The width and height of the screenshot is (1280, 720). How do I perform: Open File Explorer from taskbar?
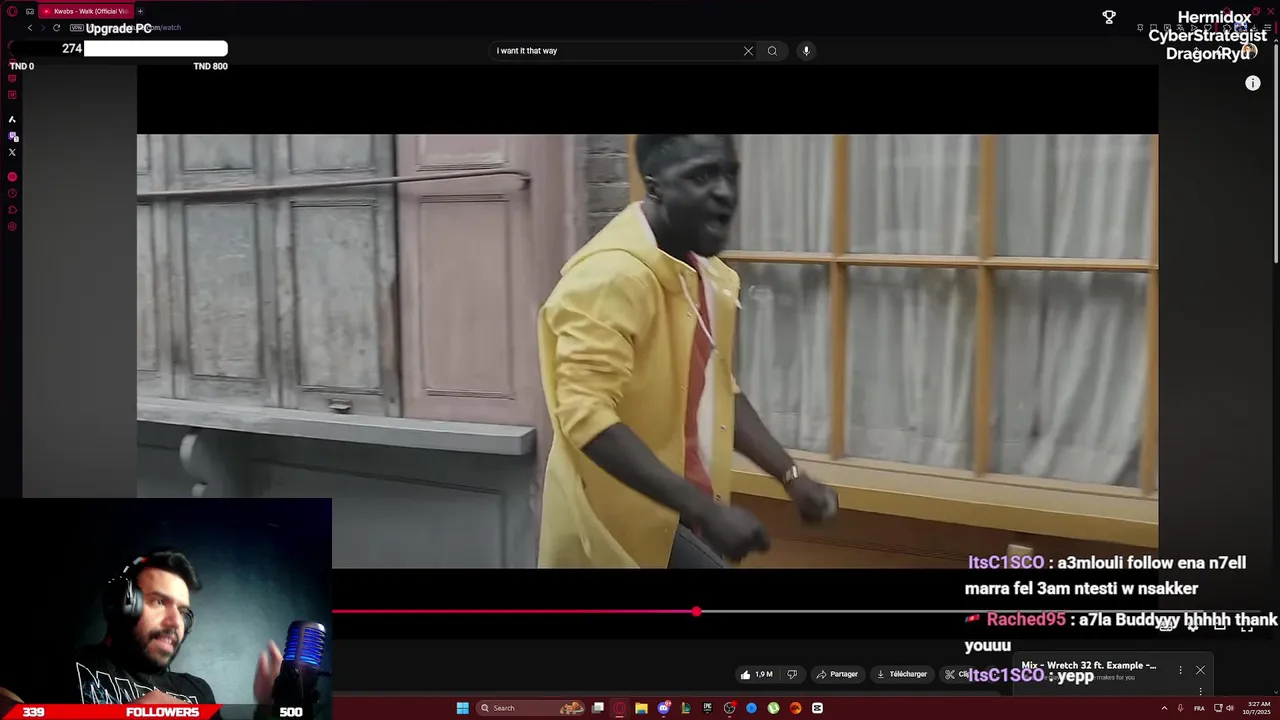pyautogui.click(x=641, y=708)
